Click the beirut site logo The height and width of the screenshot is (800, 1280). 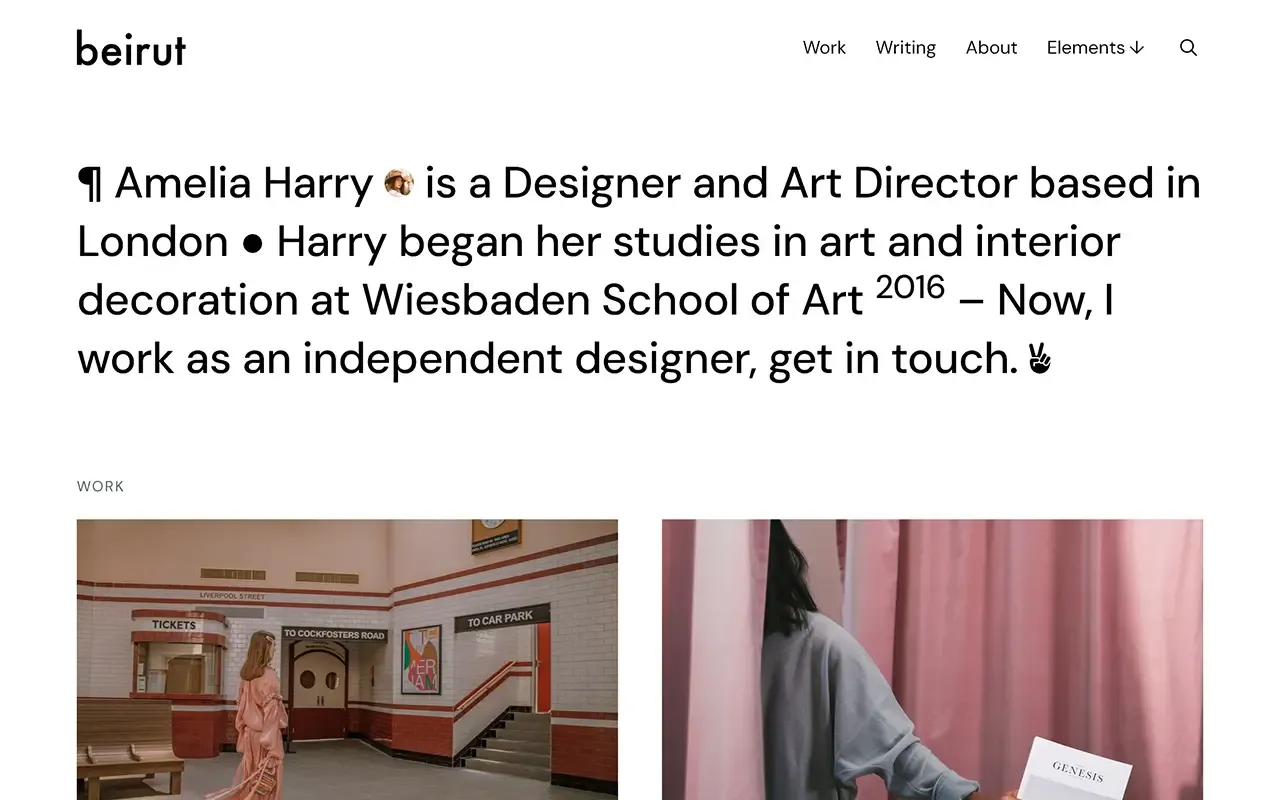pos(131,48)
